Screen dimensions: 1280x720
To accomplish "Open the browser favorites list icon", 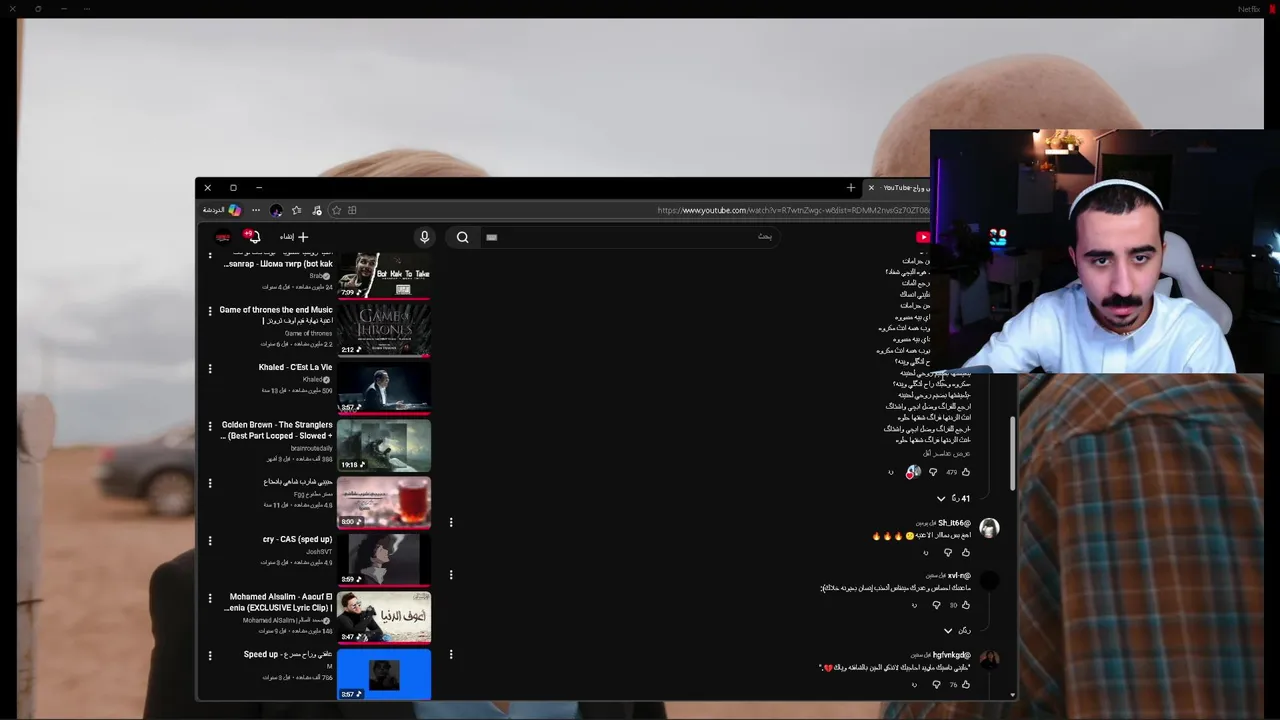I will tap(296, 210).
